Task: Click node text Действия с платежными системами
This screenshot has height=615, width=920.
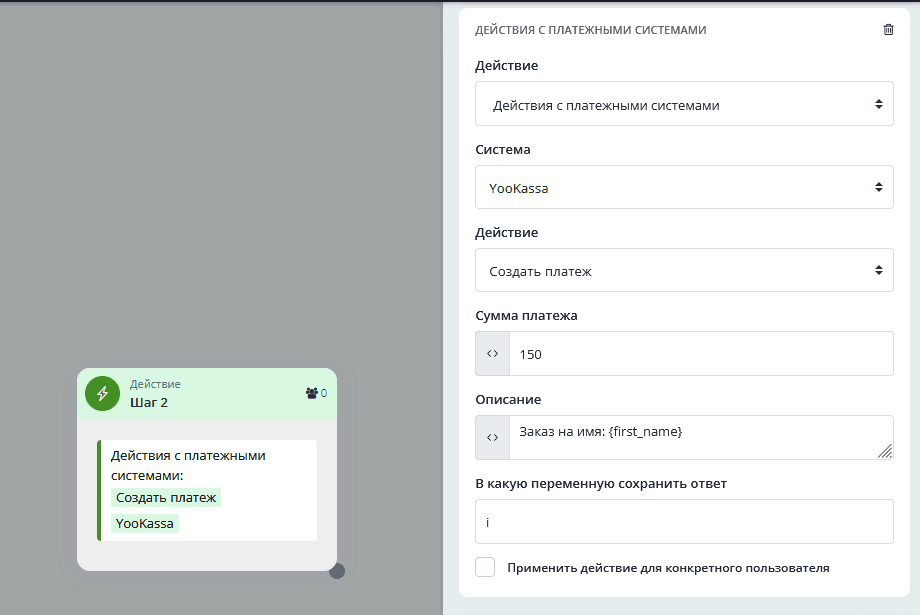Action: (188, 465)
